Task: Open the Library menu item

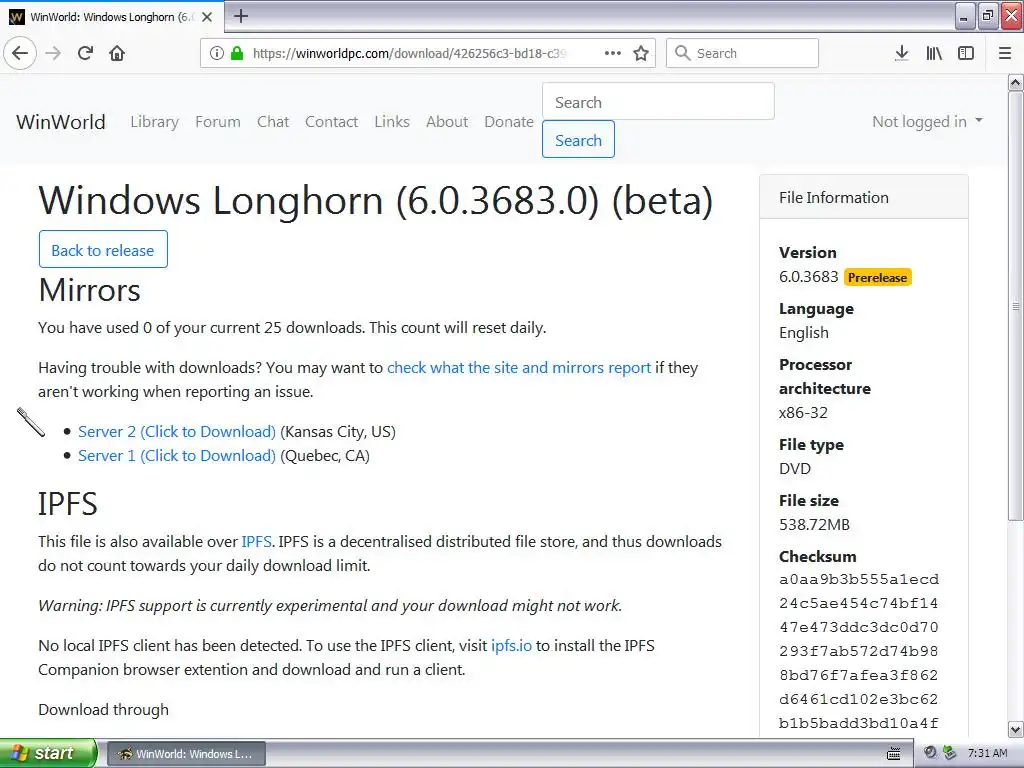Action: [154, 121]
